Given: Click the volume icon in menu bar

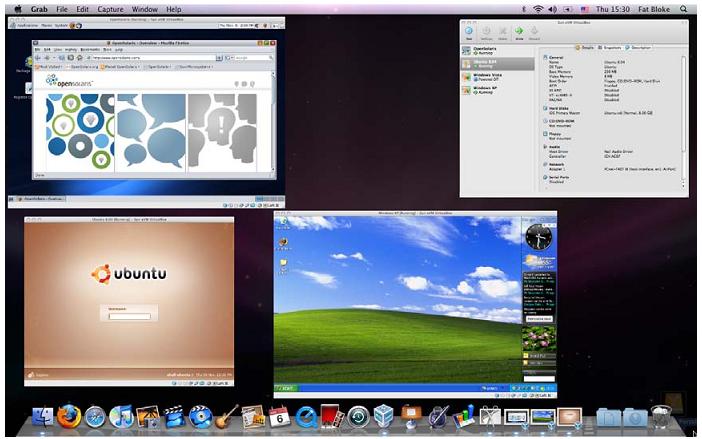Looking at the screenshot, I should (553, 9).
